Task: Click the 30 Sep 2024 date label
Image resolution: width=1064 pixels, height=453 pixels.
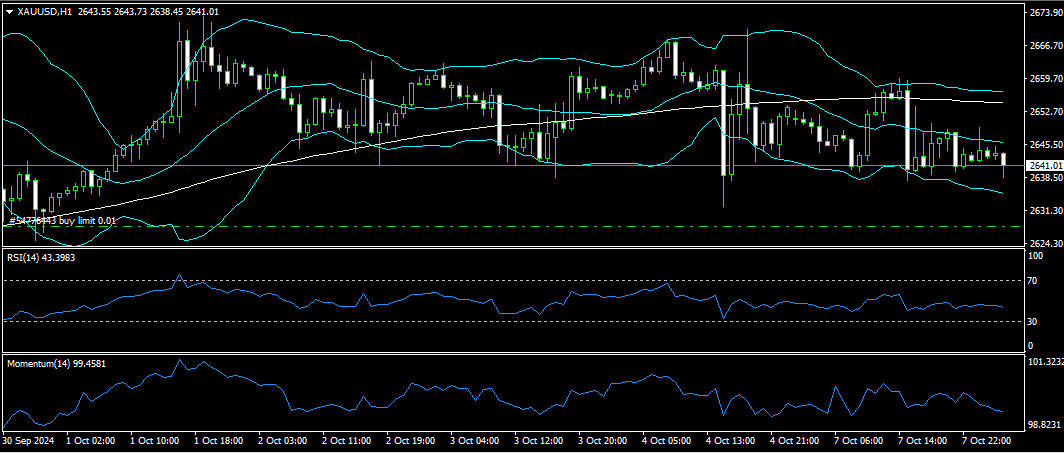Action: point(30,440)
